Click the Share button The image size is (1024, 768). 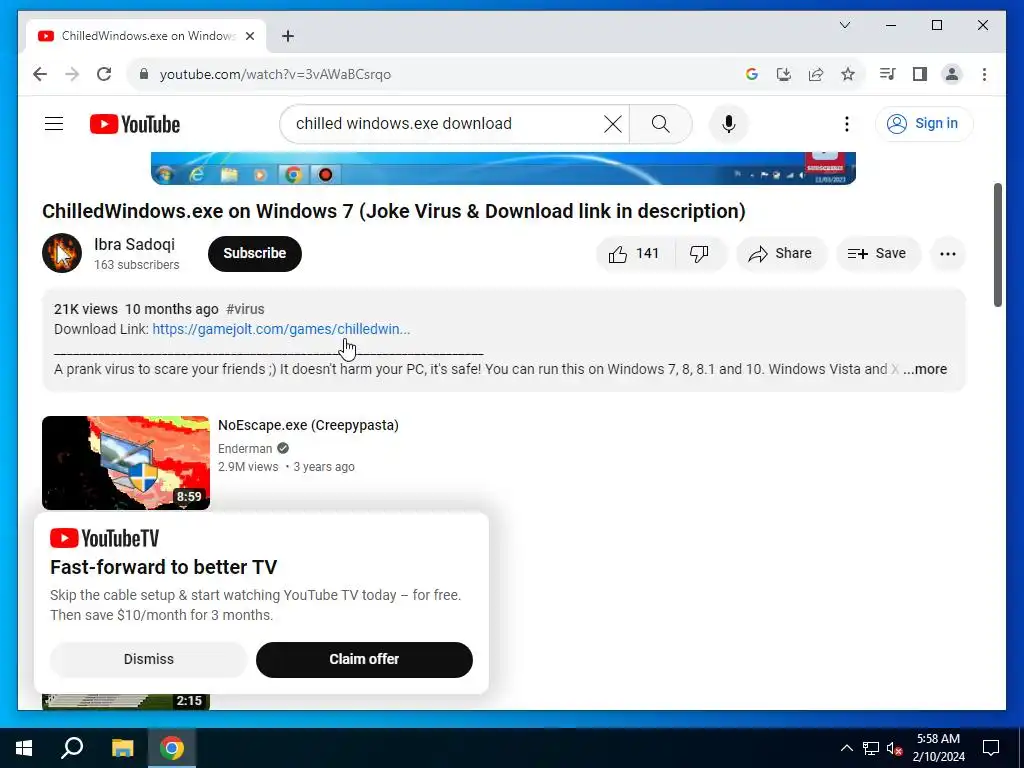tap(781, 253)
